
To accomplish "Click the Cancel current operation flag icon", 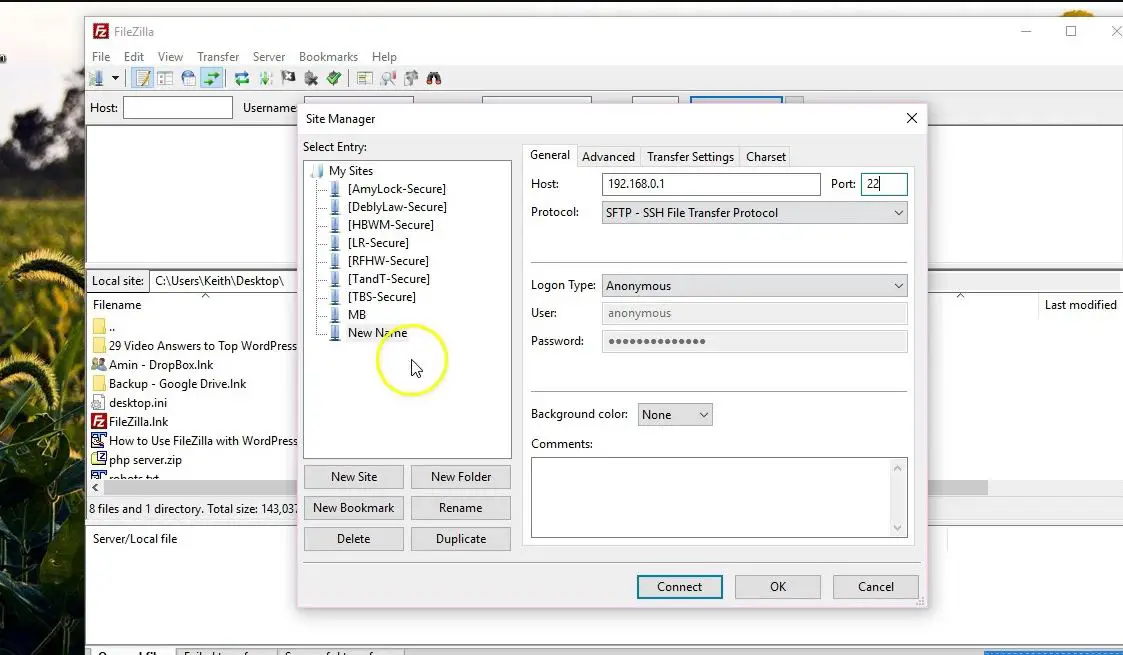I will 288,78.
